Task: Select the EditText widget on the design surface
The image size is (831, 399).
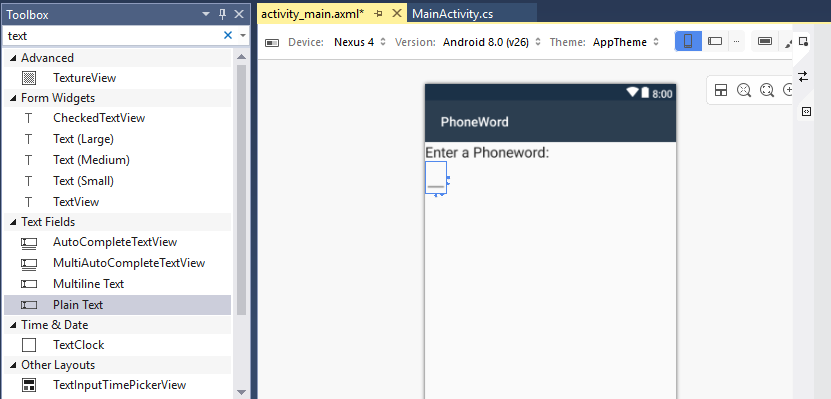Action: (436, 178)
